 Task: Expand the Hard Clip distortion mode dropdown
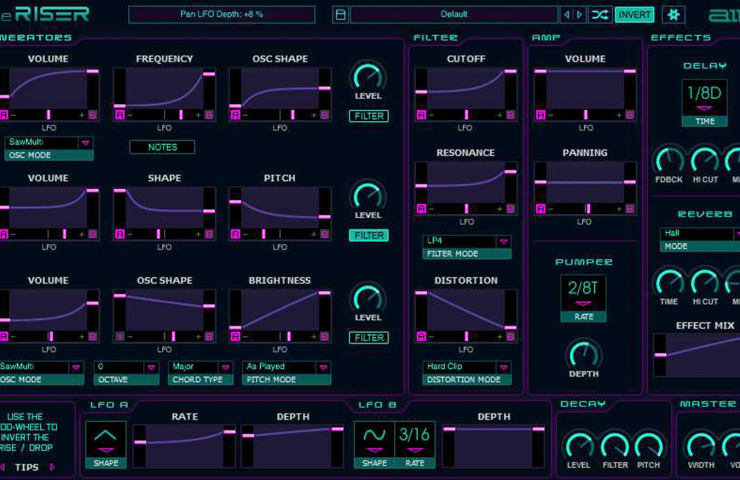pos(466,367)
